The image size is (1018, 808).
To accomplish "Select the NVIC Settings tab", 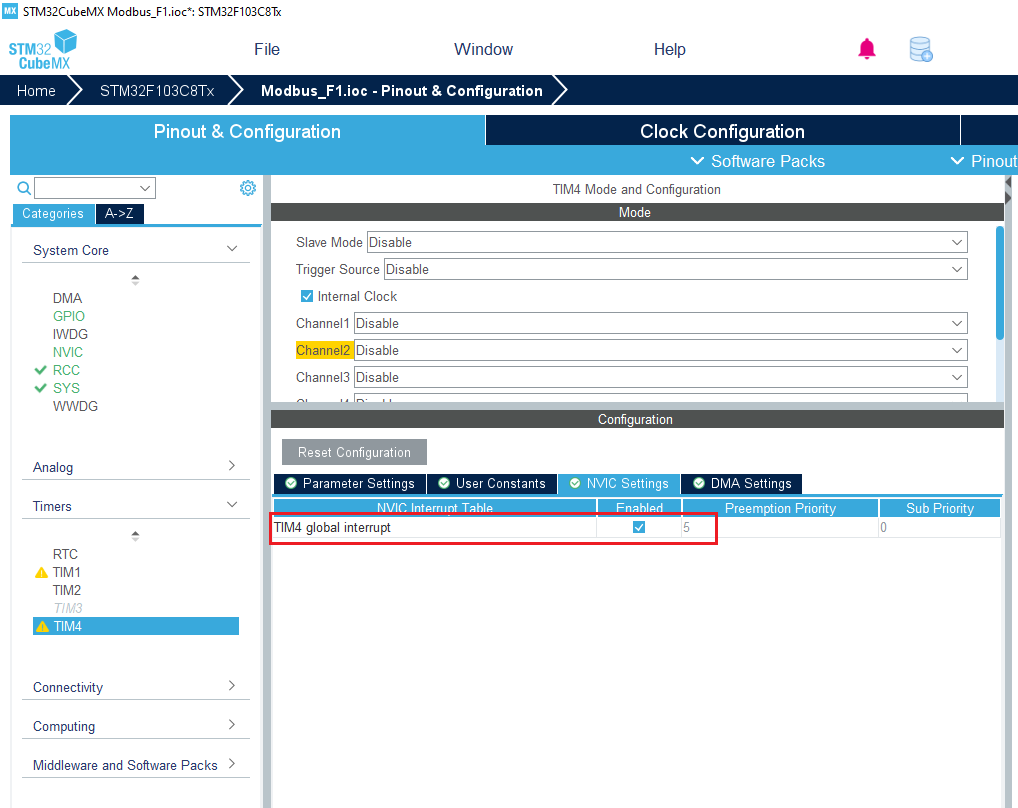I will pos(619,484).
